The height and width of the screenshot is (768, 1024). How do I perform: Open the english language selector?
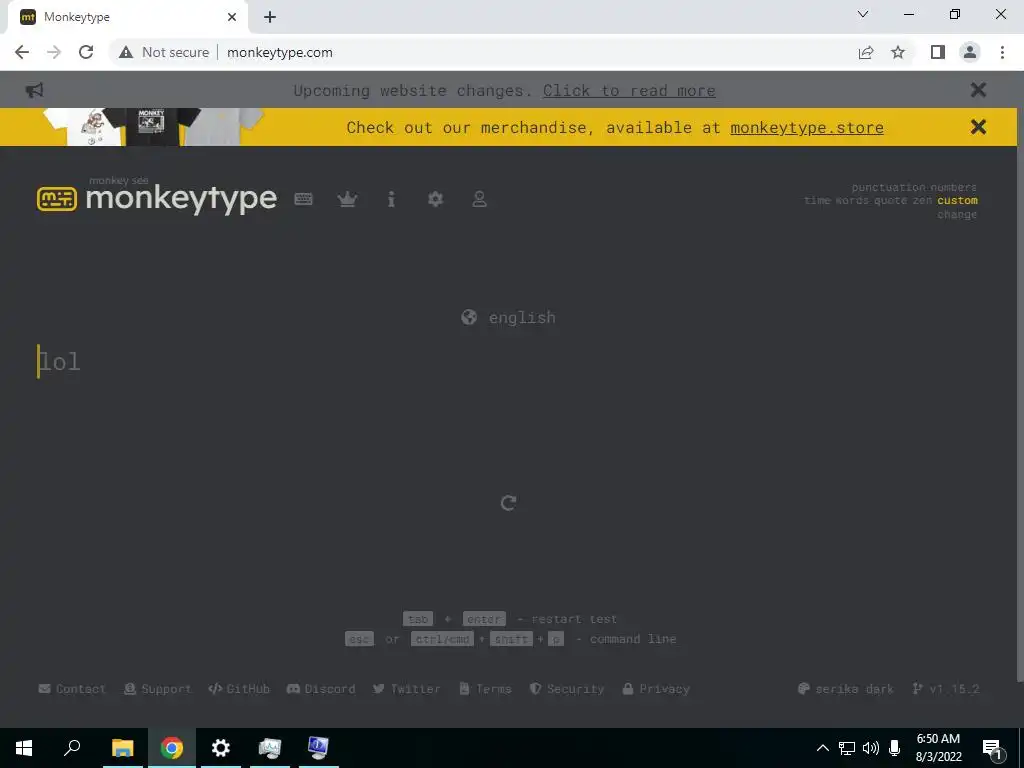[508, 317]
